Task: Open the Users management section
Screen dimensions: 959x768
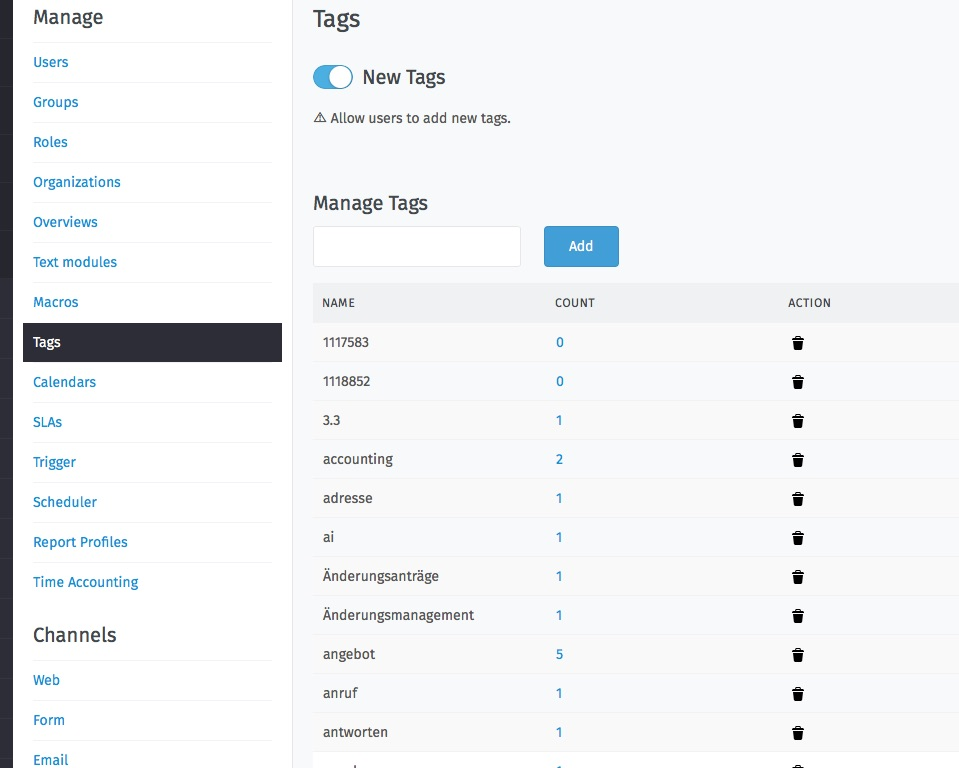Action: pos(50,62)
